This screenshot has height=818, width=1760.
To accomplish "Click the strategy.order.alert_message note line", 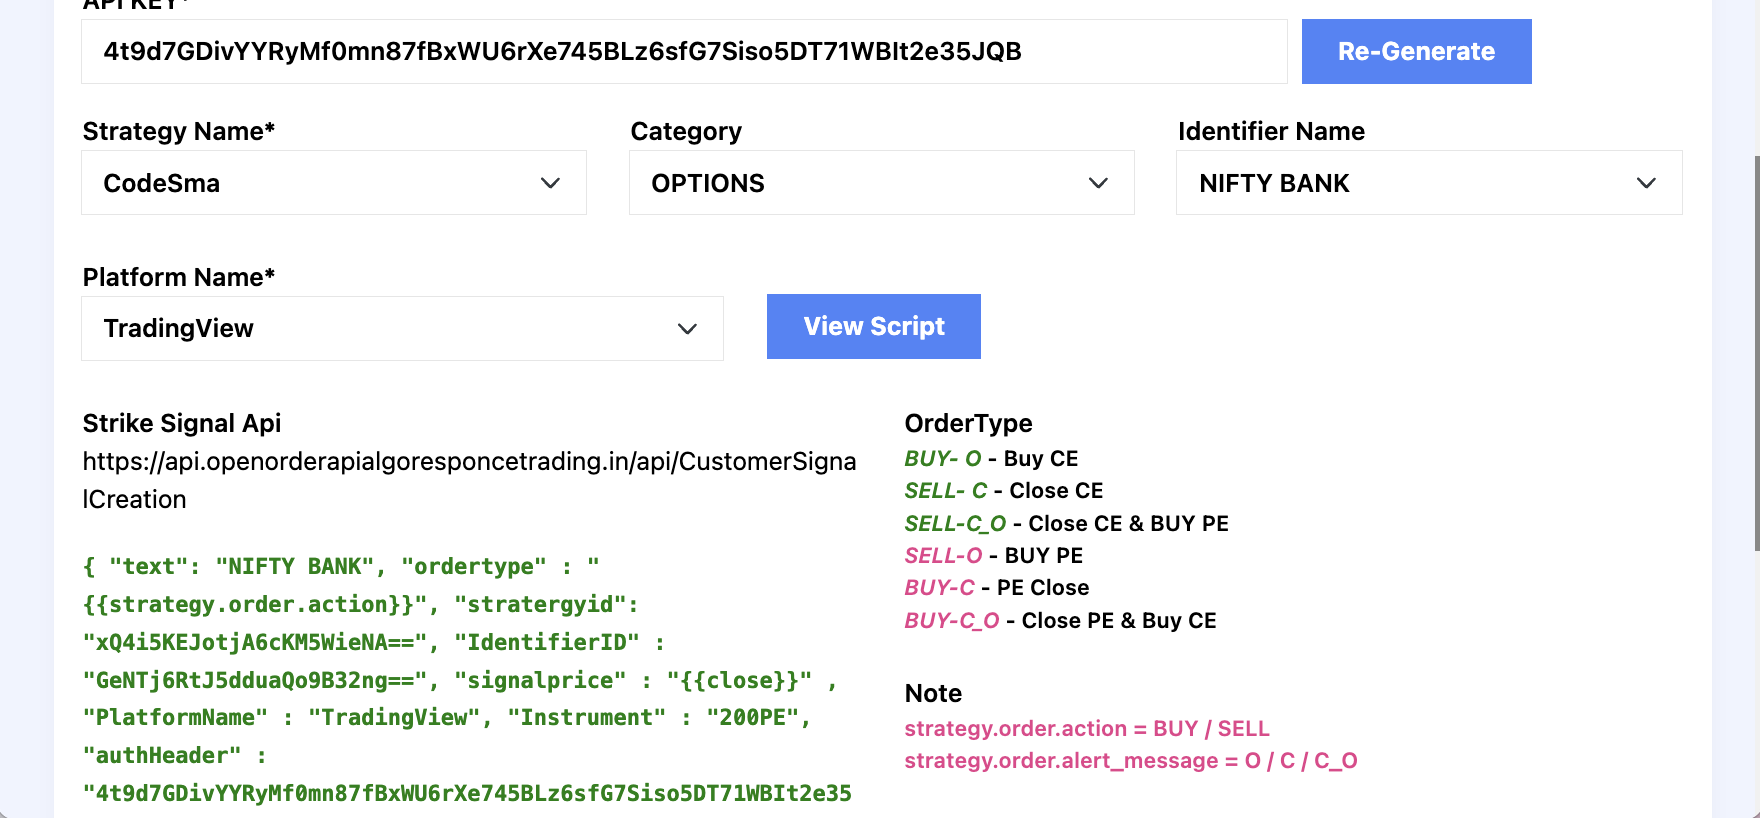I will pos(1130,761).
